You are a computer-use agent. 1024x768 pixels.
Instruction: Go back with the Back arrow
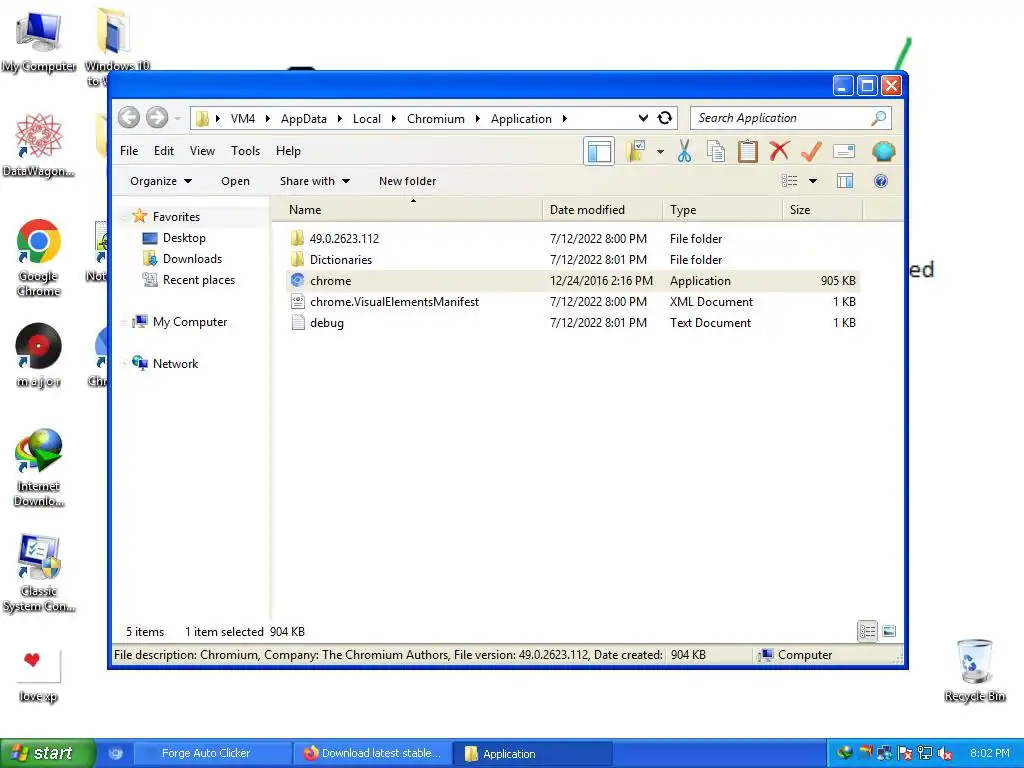point(129,118)
